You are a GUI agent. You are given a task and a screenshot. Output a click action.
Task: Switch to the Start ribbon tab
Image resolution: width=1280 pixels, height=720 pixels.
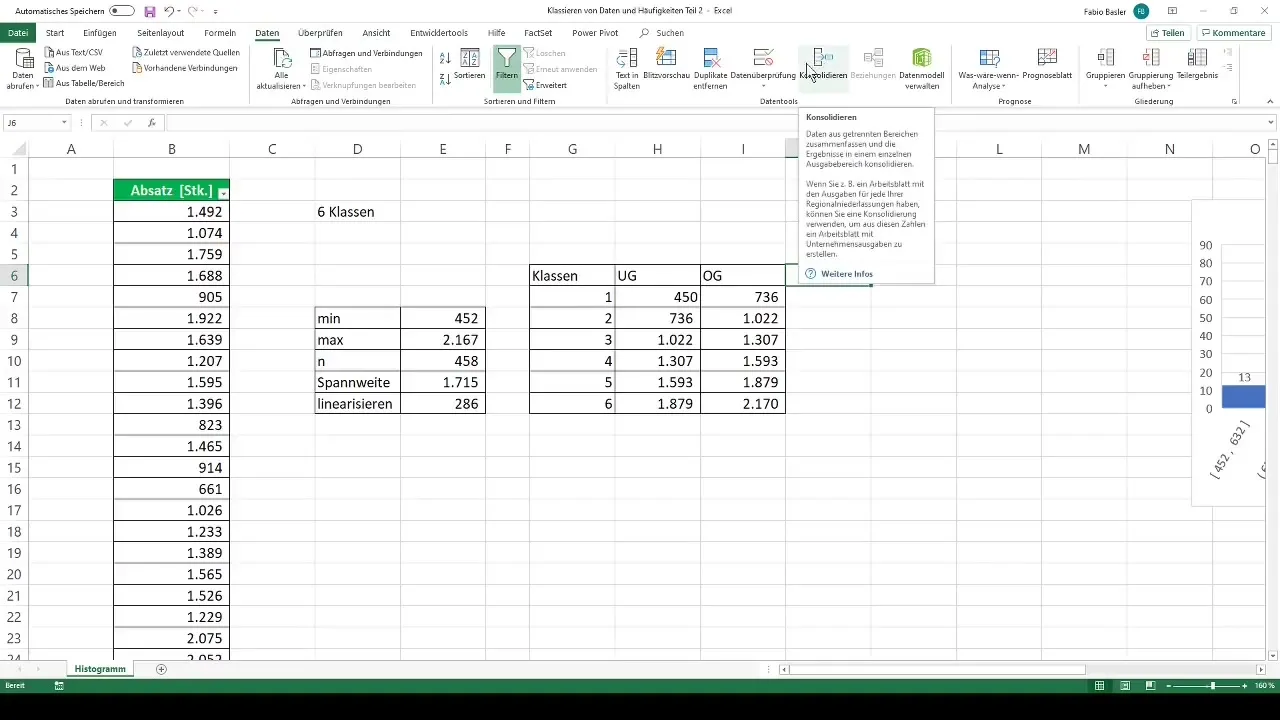(55, 33)
